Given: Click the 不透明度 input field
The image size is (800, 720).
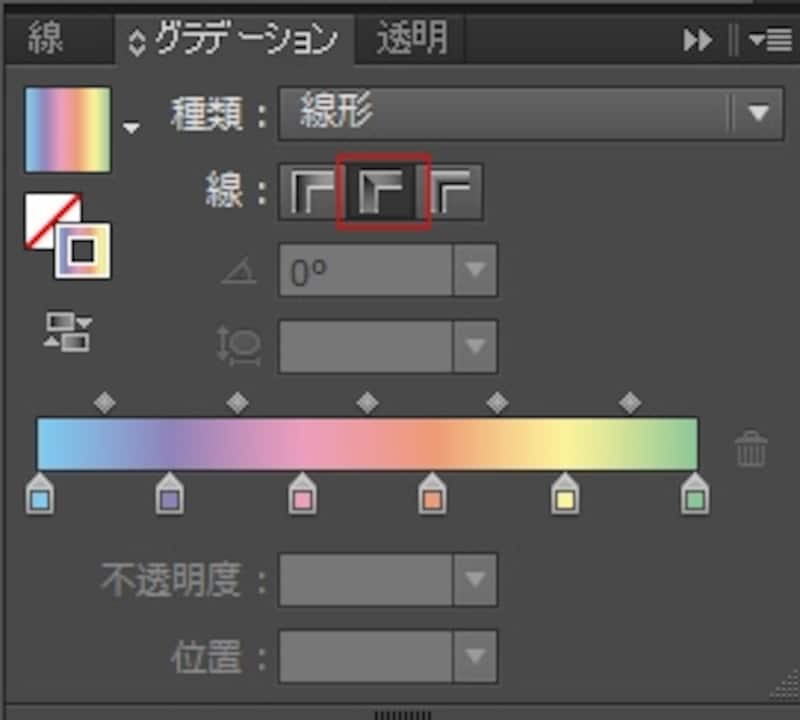Looking at the screenshot, I should click(x=366, y=580).
